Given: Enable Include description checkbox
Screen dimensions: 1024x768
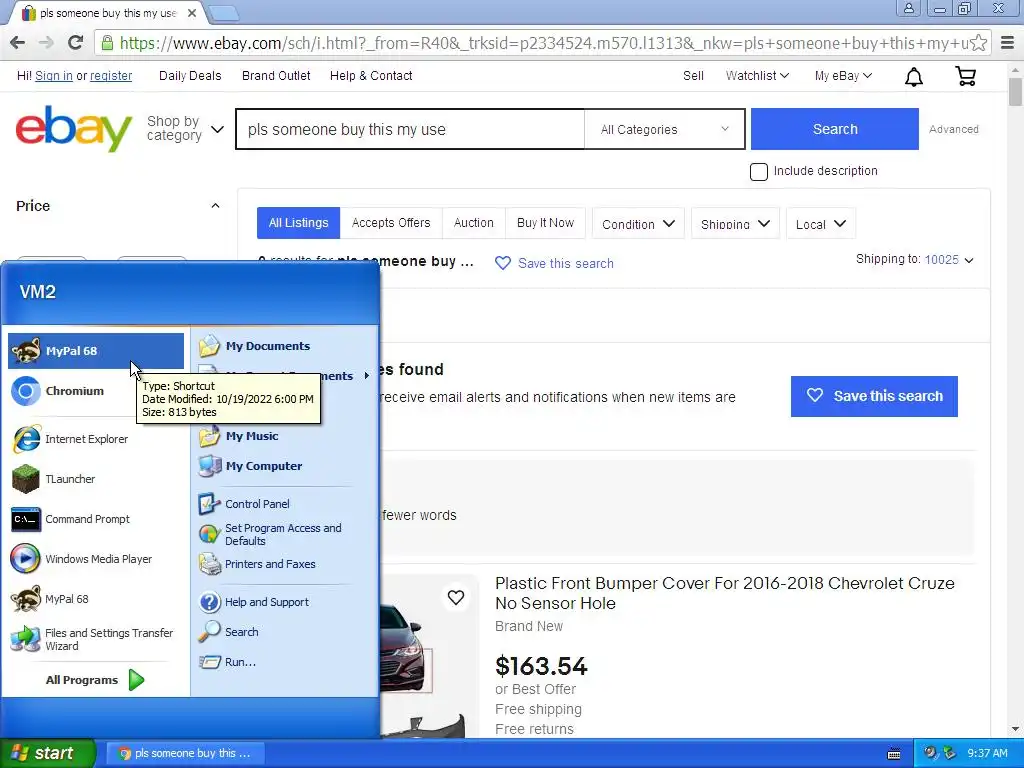Looking at the screenshot, I should tap(758, 172).
